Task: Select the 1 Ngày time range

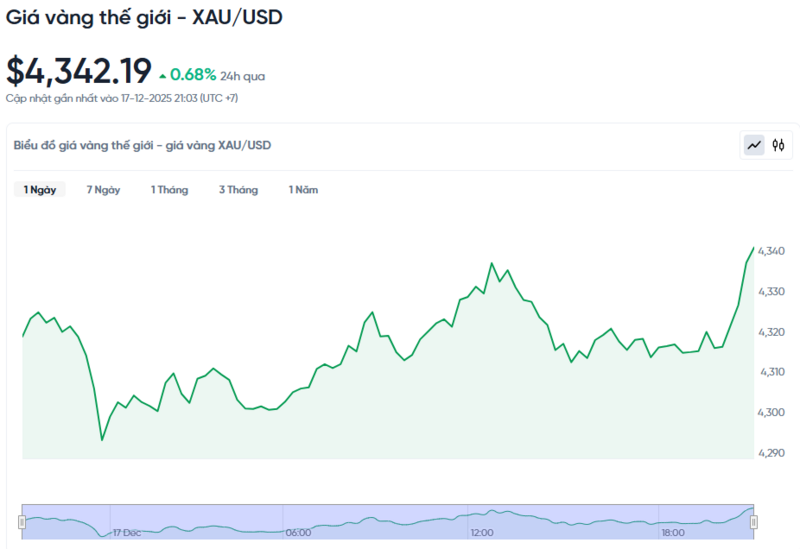Action: pos(40,190)
